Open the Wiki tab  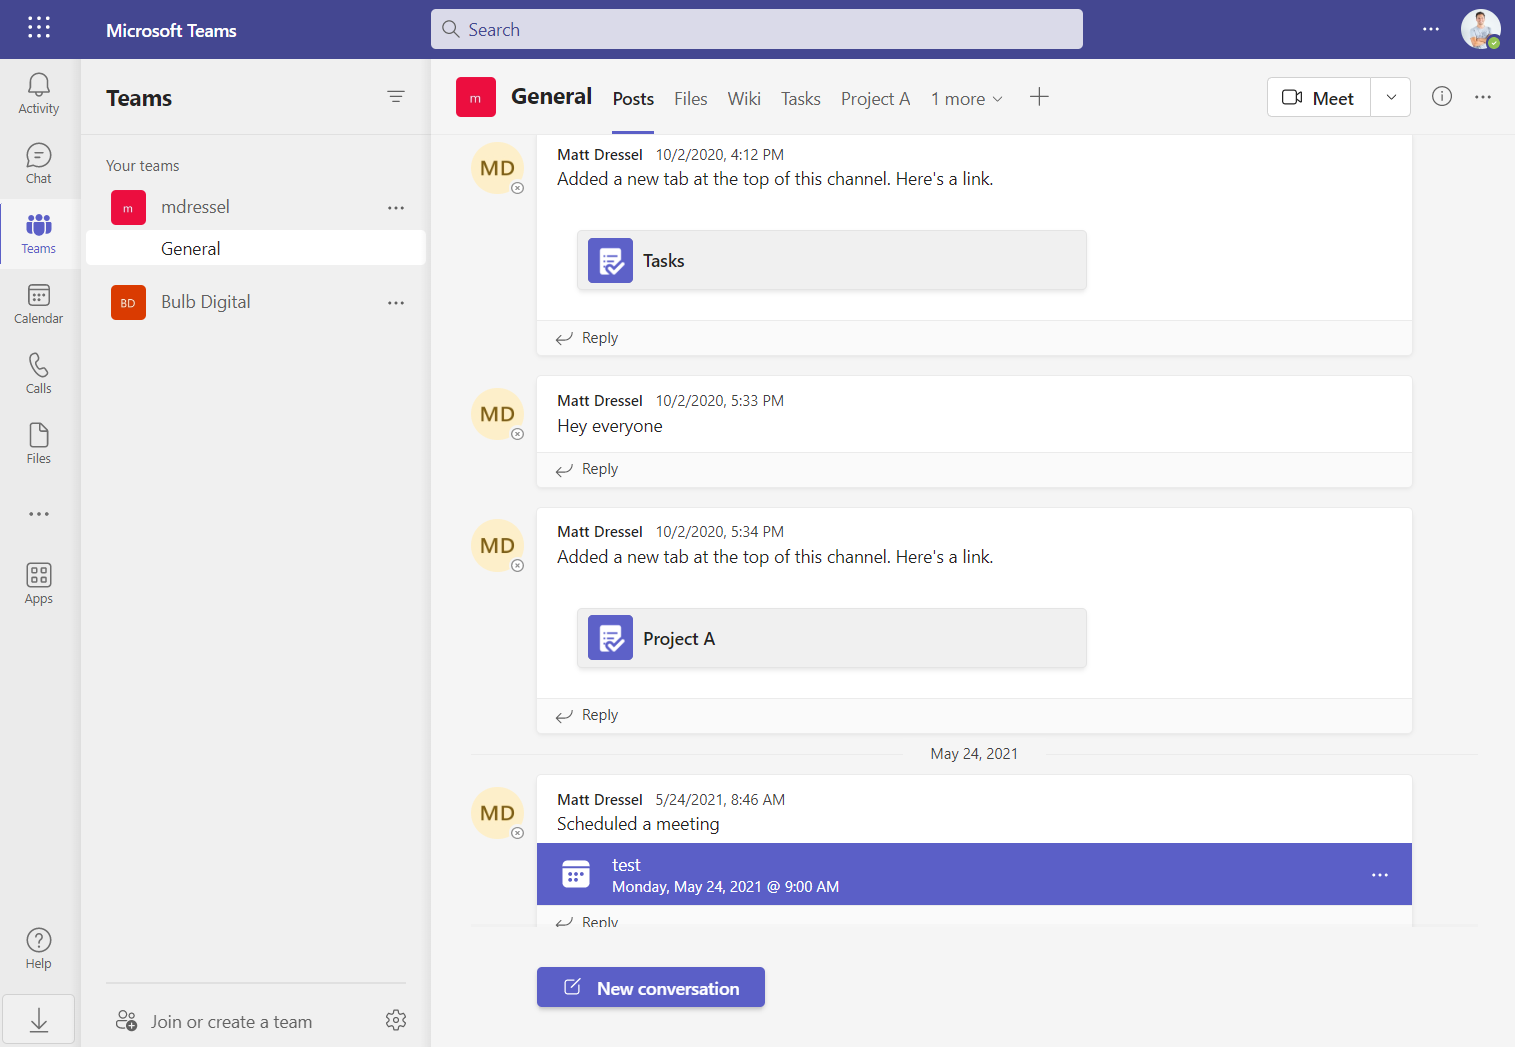coord(744,99)
